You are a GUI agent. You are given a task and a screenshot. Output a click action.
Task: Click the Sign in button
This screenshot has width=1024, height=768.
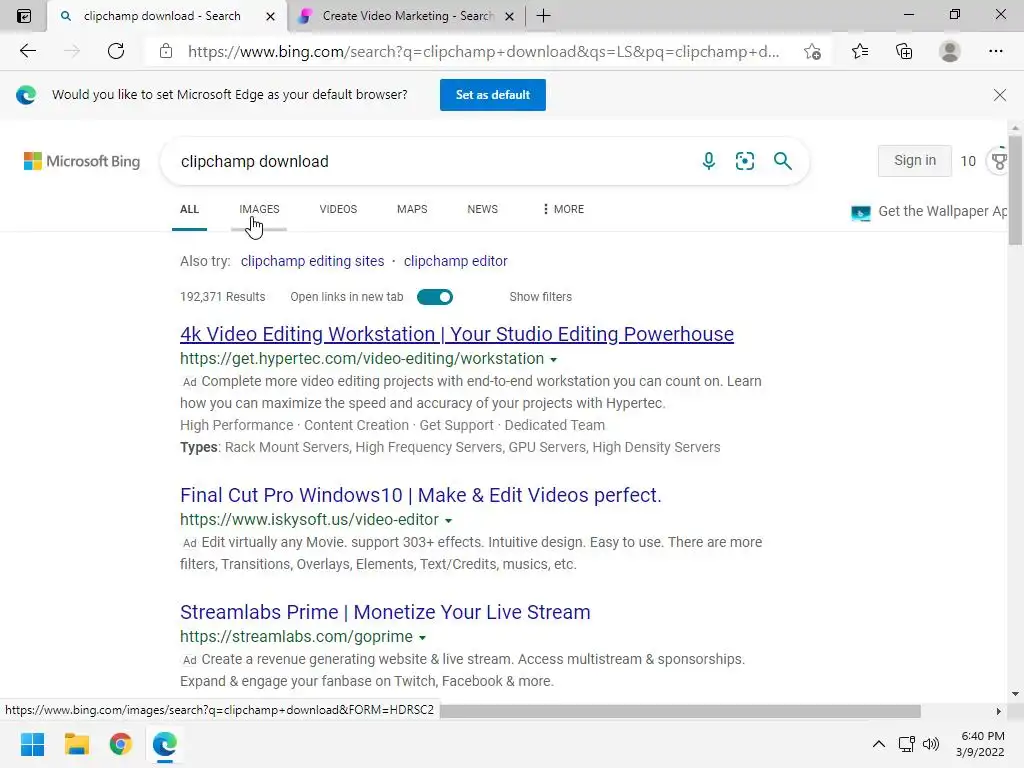pyautogui.click(x=914, y=161)
